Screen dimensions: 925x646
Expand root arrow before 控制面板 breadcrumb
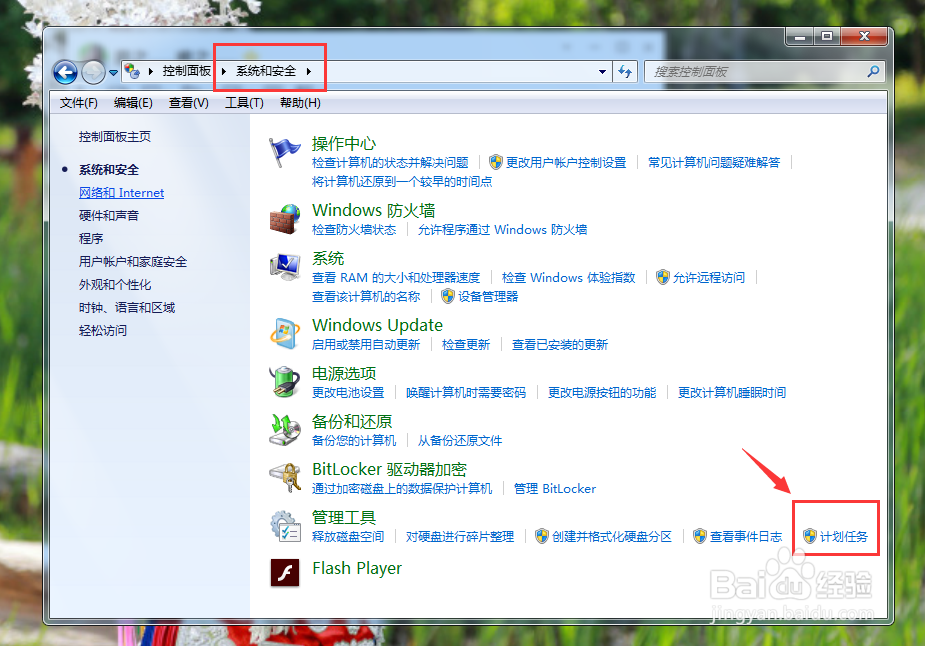click(x=150, y=71)
